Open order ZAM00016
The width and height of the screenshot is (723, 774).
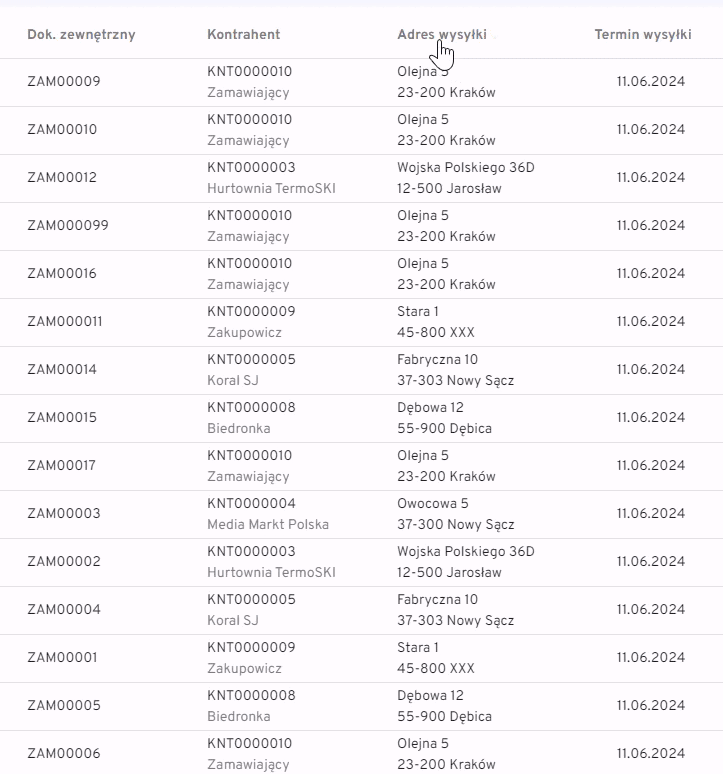[x=62, y=274]
